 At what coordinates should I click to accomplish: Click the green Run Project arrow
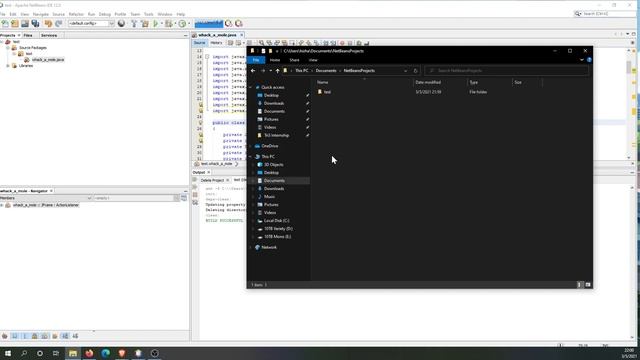156,24
